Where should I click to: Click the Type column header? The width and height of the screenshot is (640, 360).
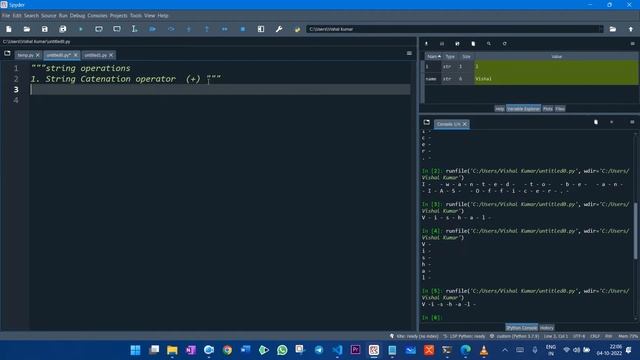(450, 57)
